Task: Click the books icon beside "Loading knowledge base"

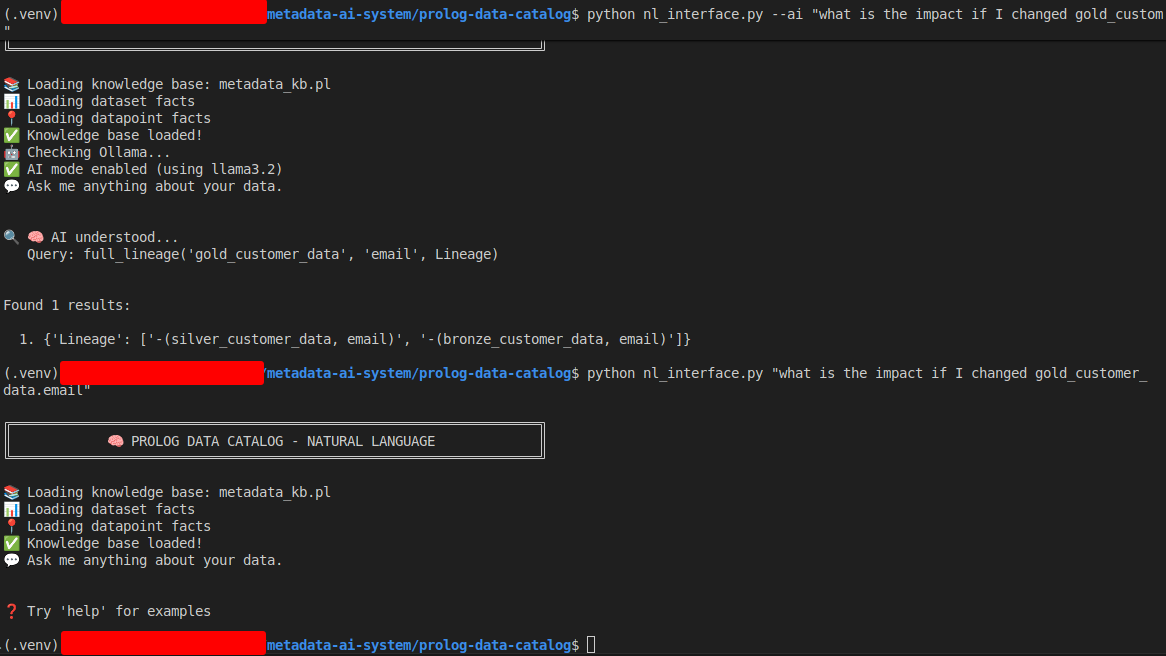Action: 12,84
